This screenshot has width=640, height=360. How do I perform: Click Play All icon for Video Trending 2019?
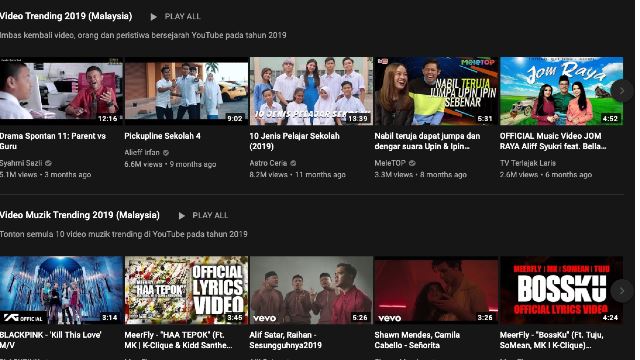point(153,17)
